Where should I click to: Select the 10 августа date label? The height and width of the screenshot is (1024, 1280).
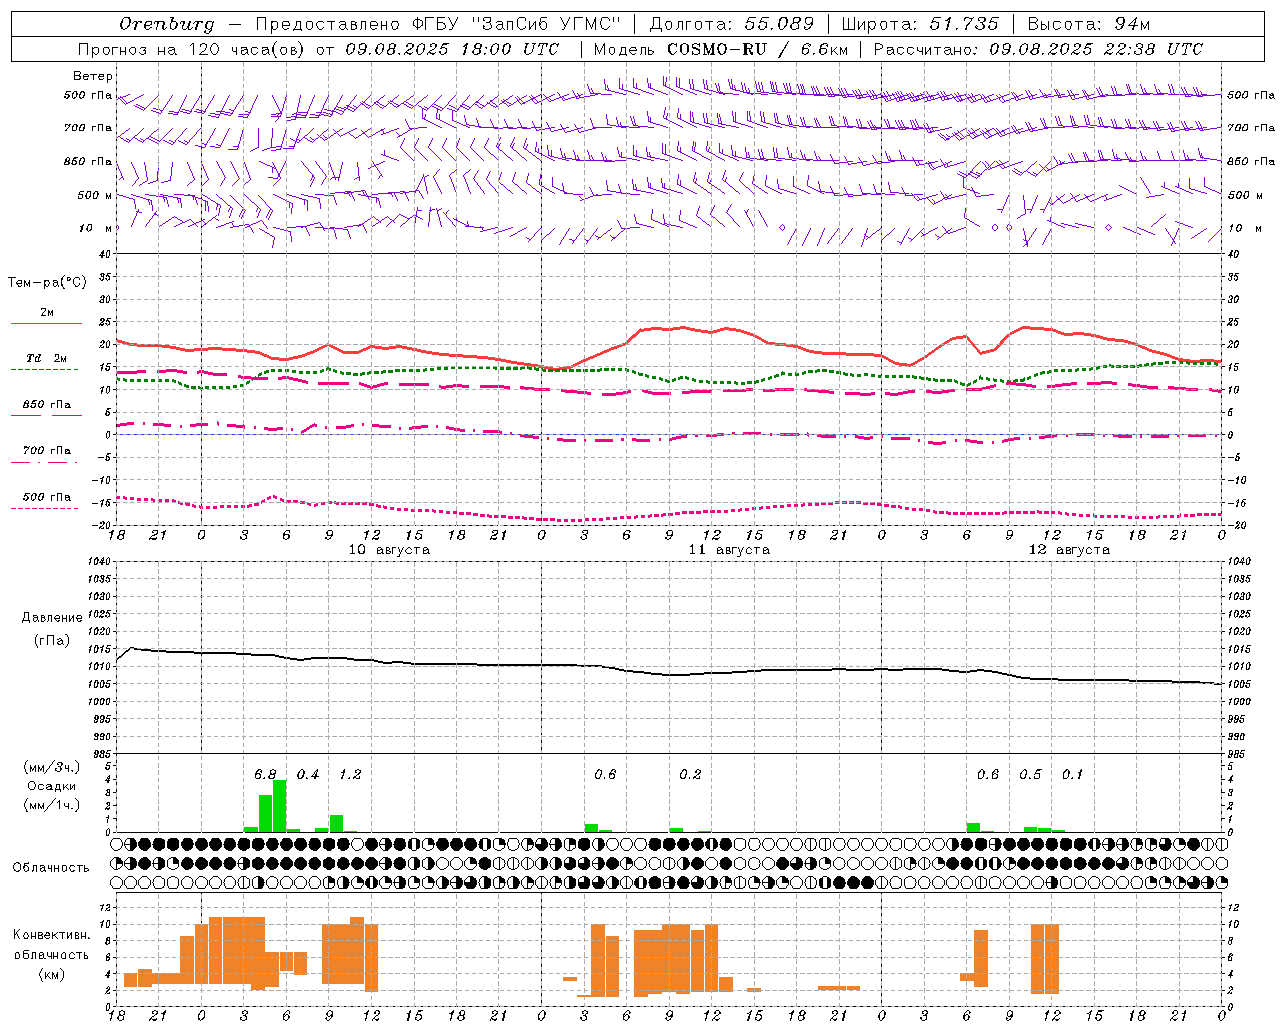(x=389, y=550)
